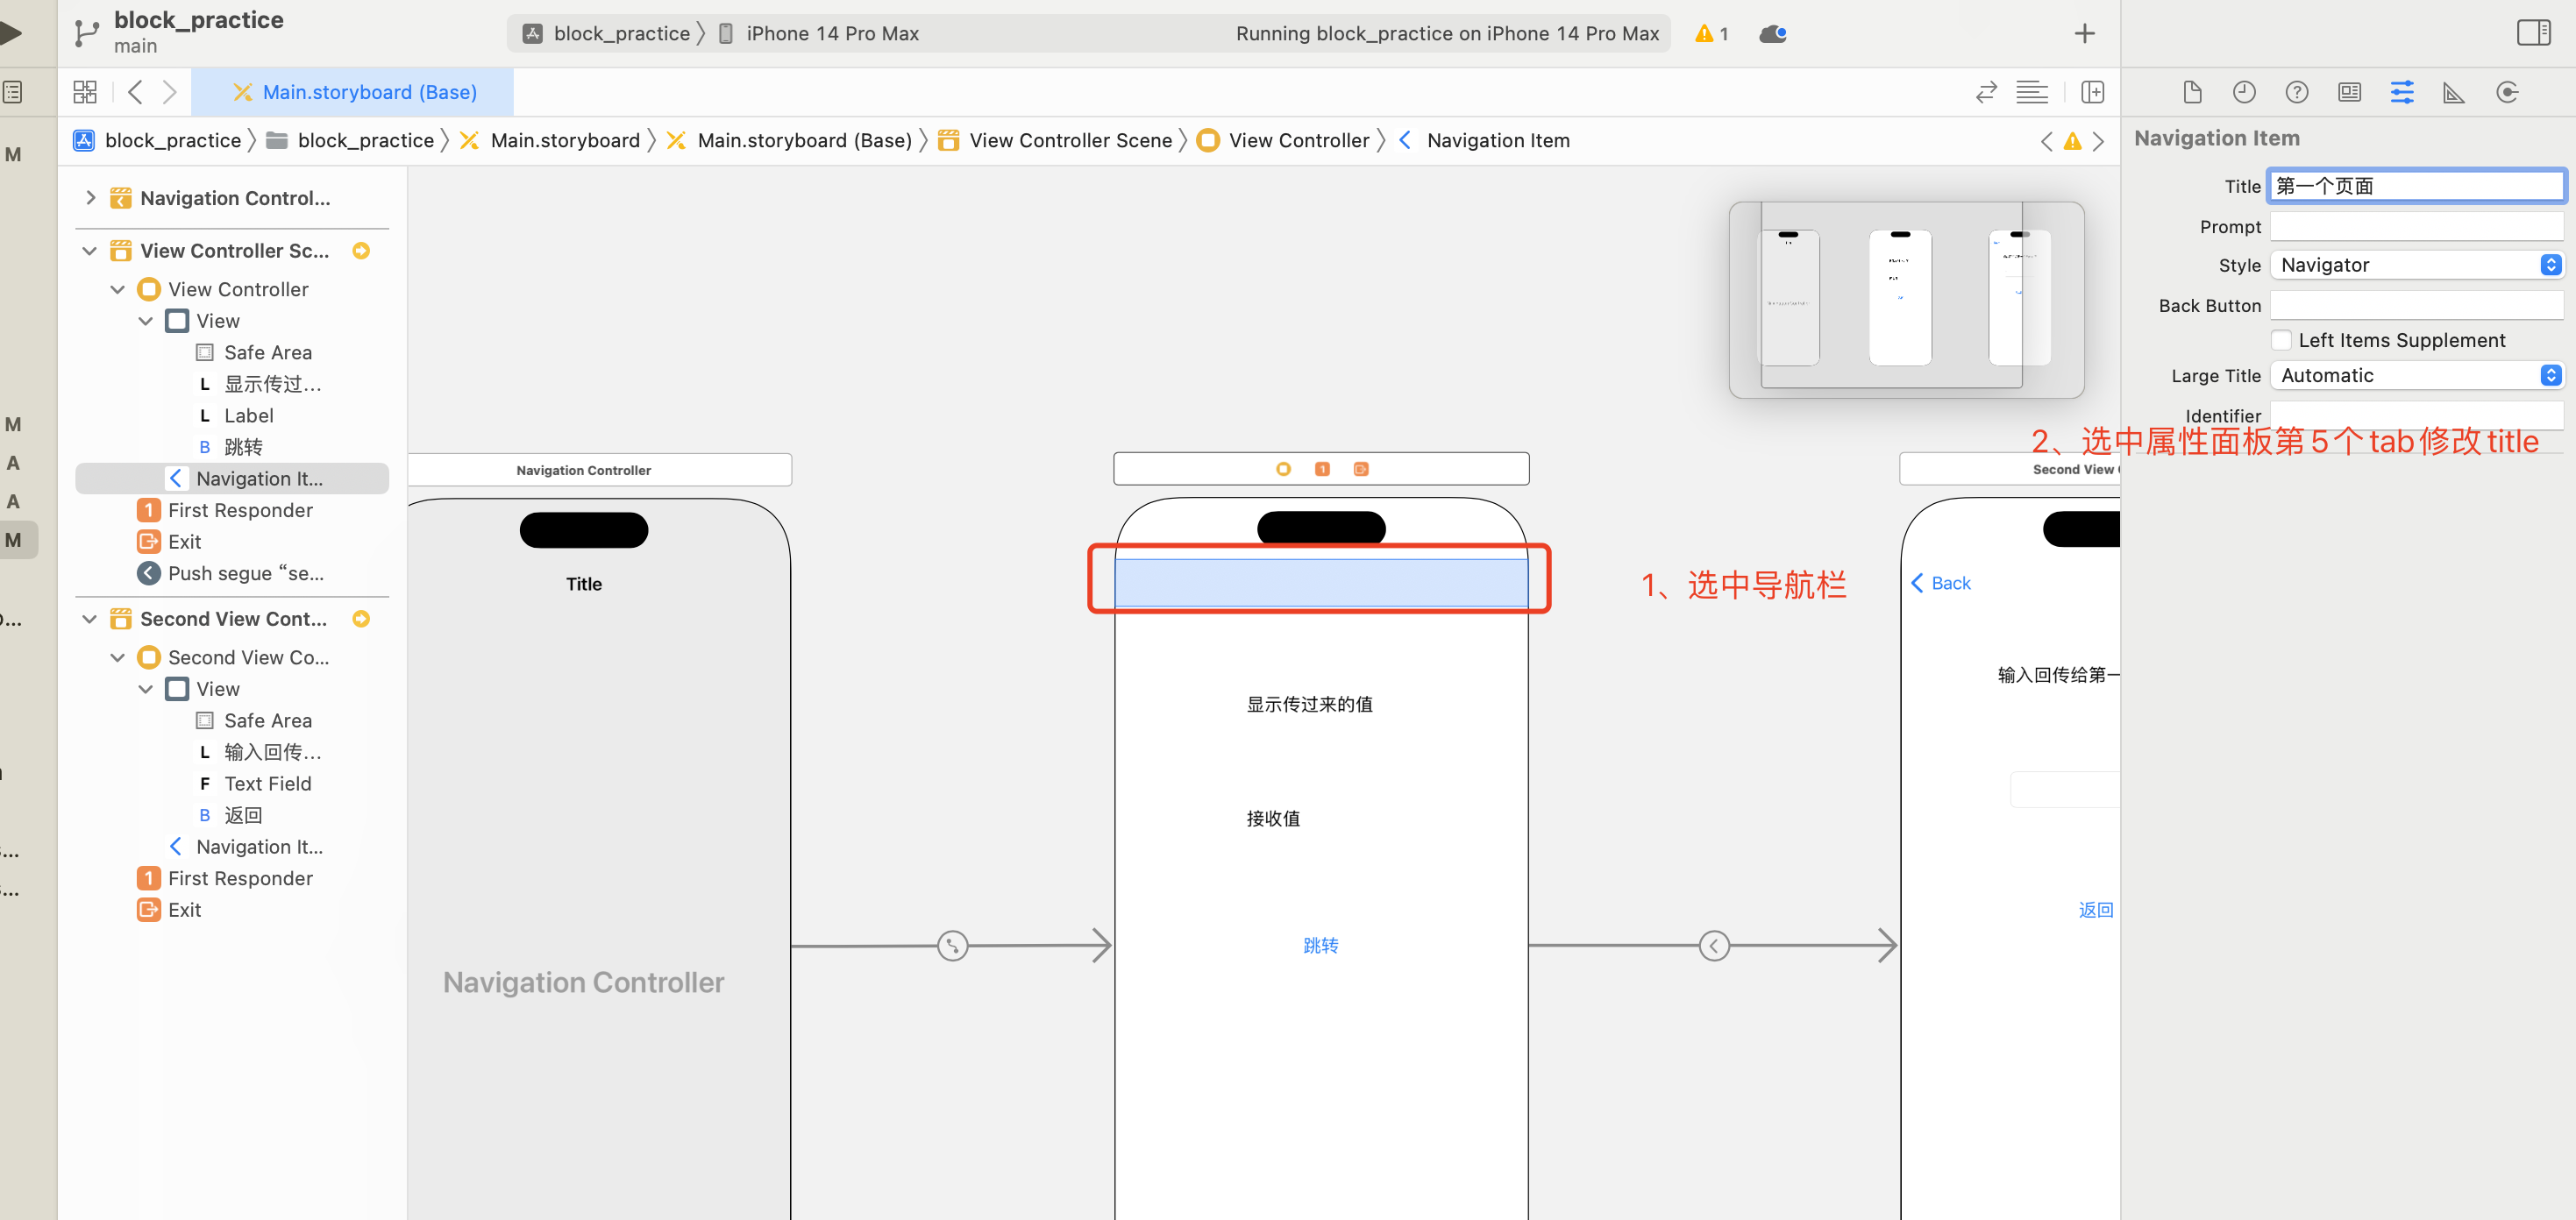Click the Navigation Controller scene icon
This screenshot has width=2576, height=1220.
(120, 195)
